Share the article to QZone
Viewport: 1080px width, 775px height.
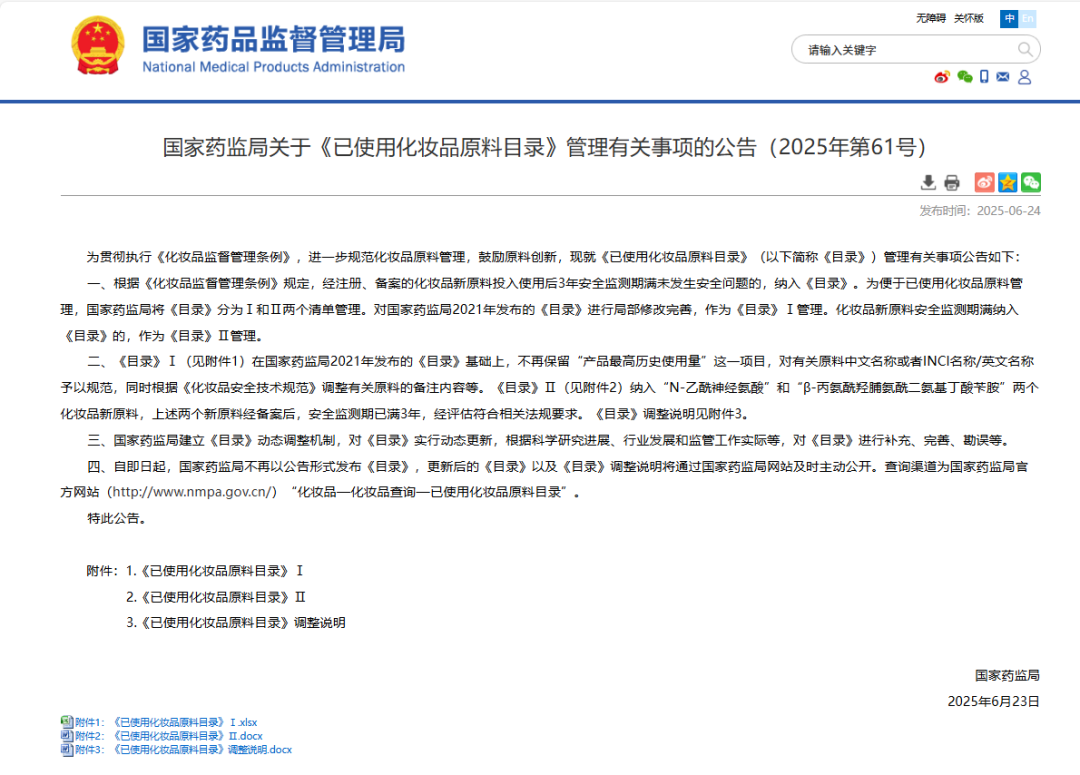point(1007,182)
